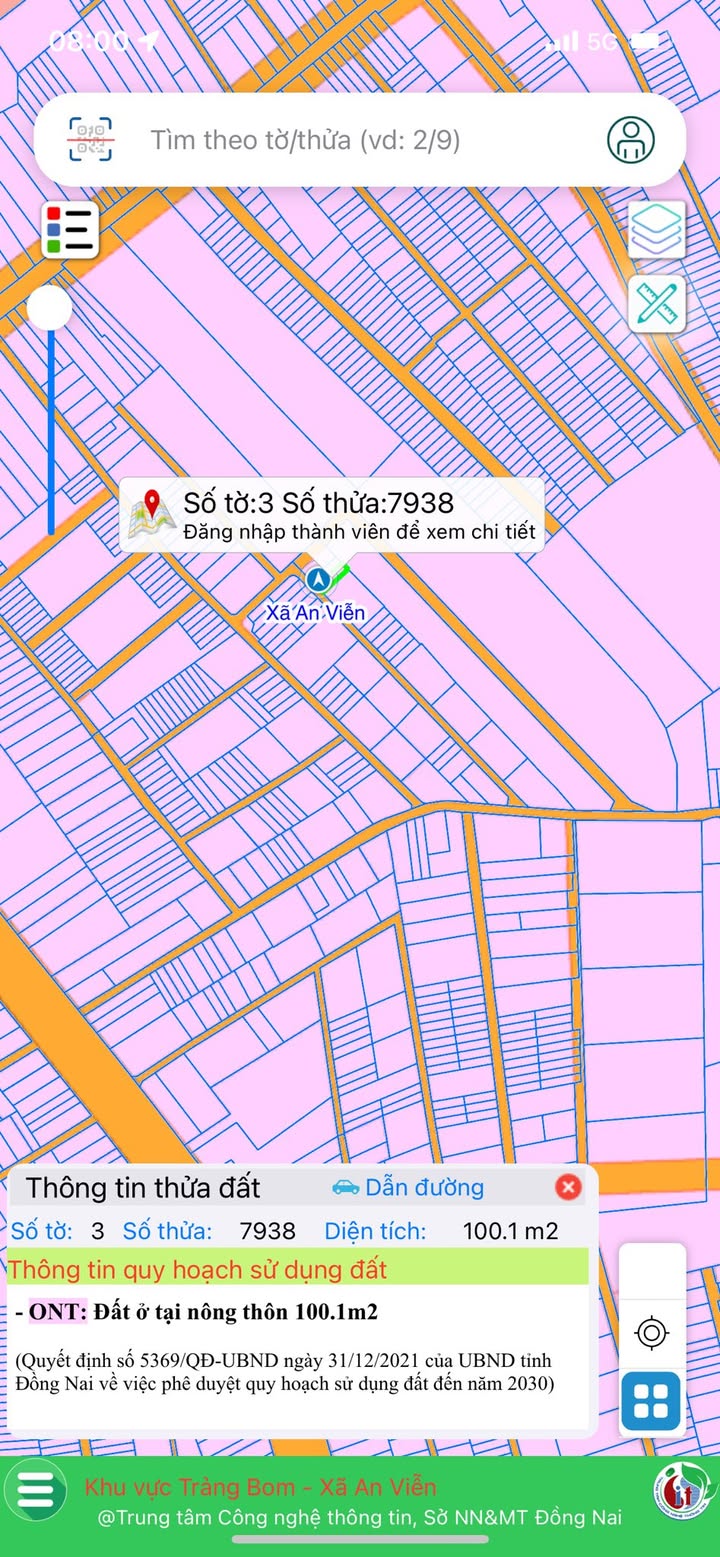Tap the Quyết định số 5369/QĐ-UBND text
The width and height of the screenshot is (720, 1557).
(284, 1372)
